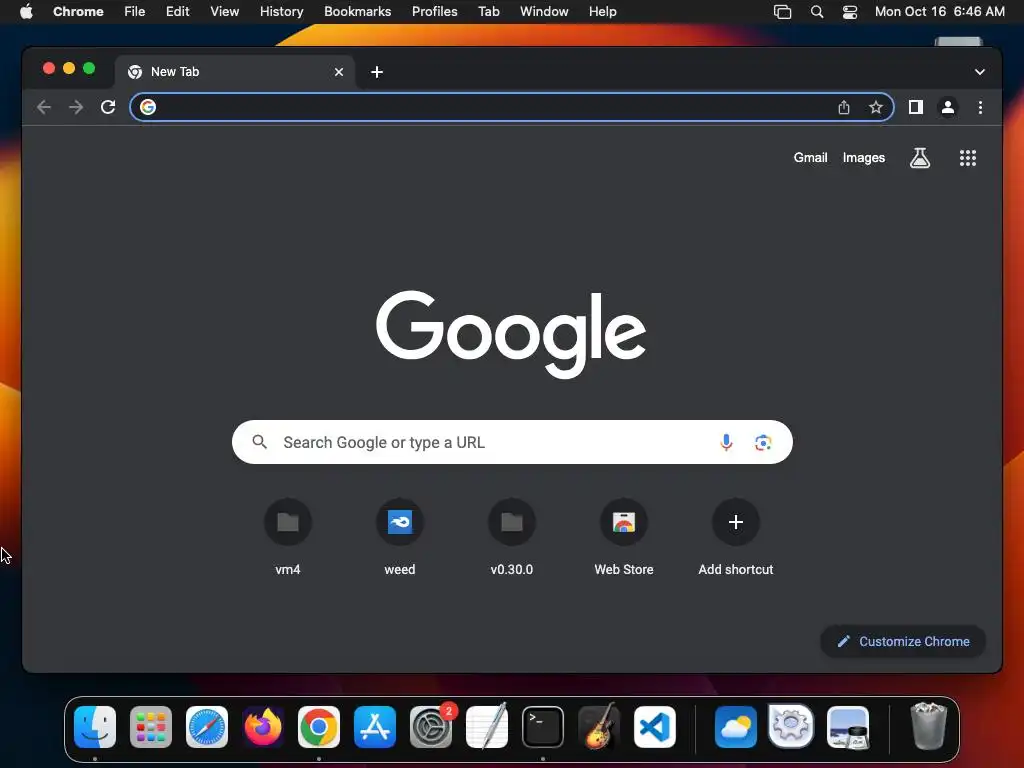Image resolution: width=1024 pixels, height=768 pixels.
Task: Open App Store from the Dock
Action: point(375,727)
